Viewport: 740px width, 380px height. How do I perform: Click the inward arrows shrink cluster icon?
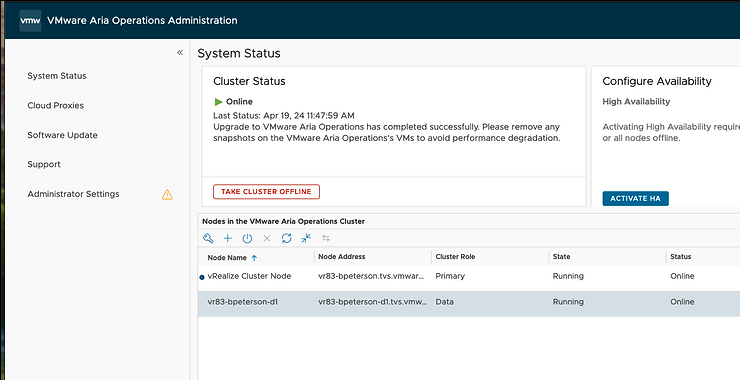[306, 238]
